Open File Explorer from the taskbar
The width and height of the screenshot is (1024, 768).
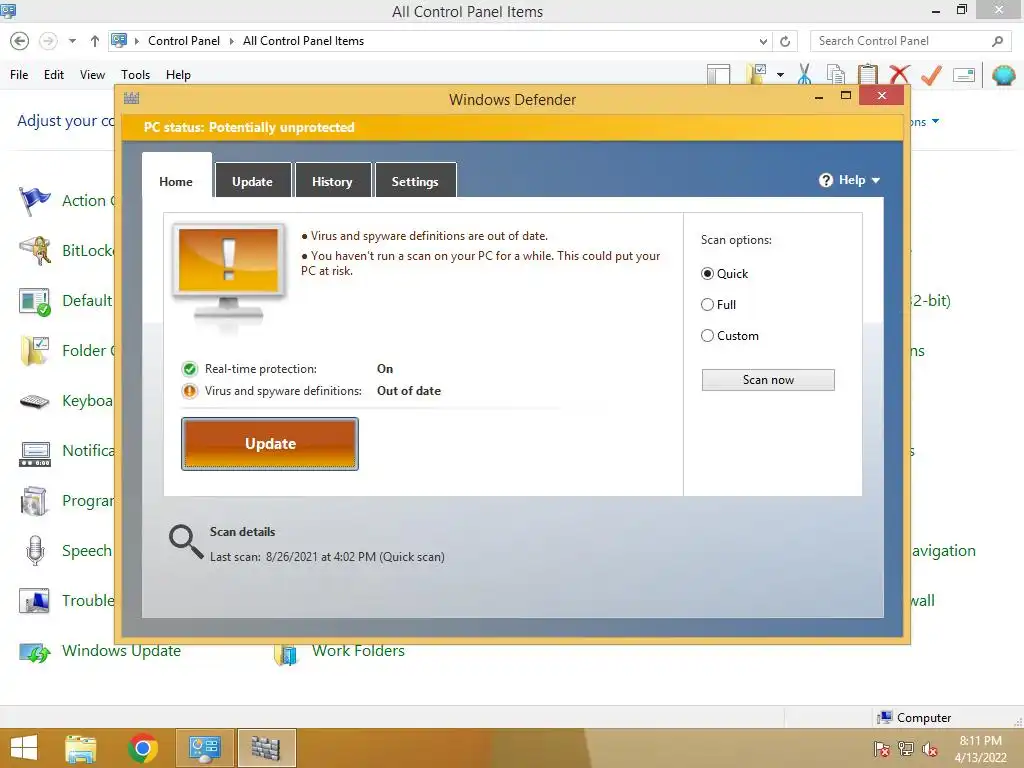[81, 748]
